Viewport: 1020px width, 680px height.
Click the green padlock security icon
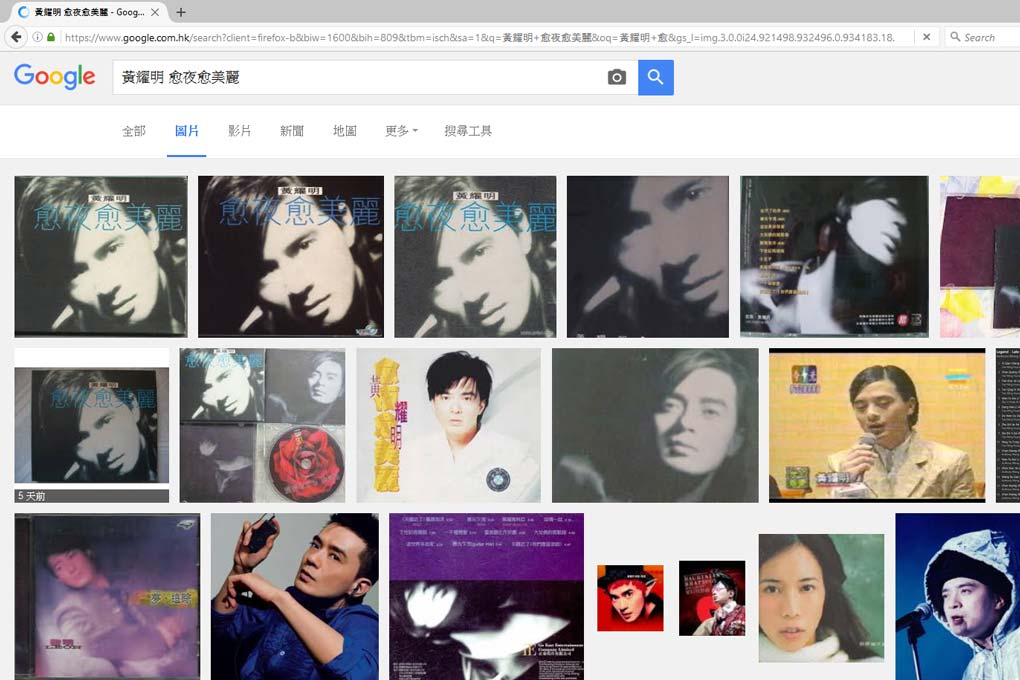pyautogui.click(x=51, y=37)
